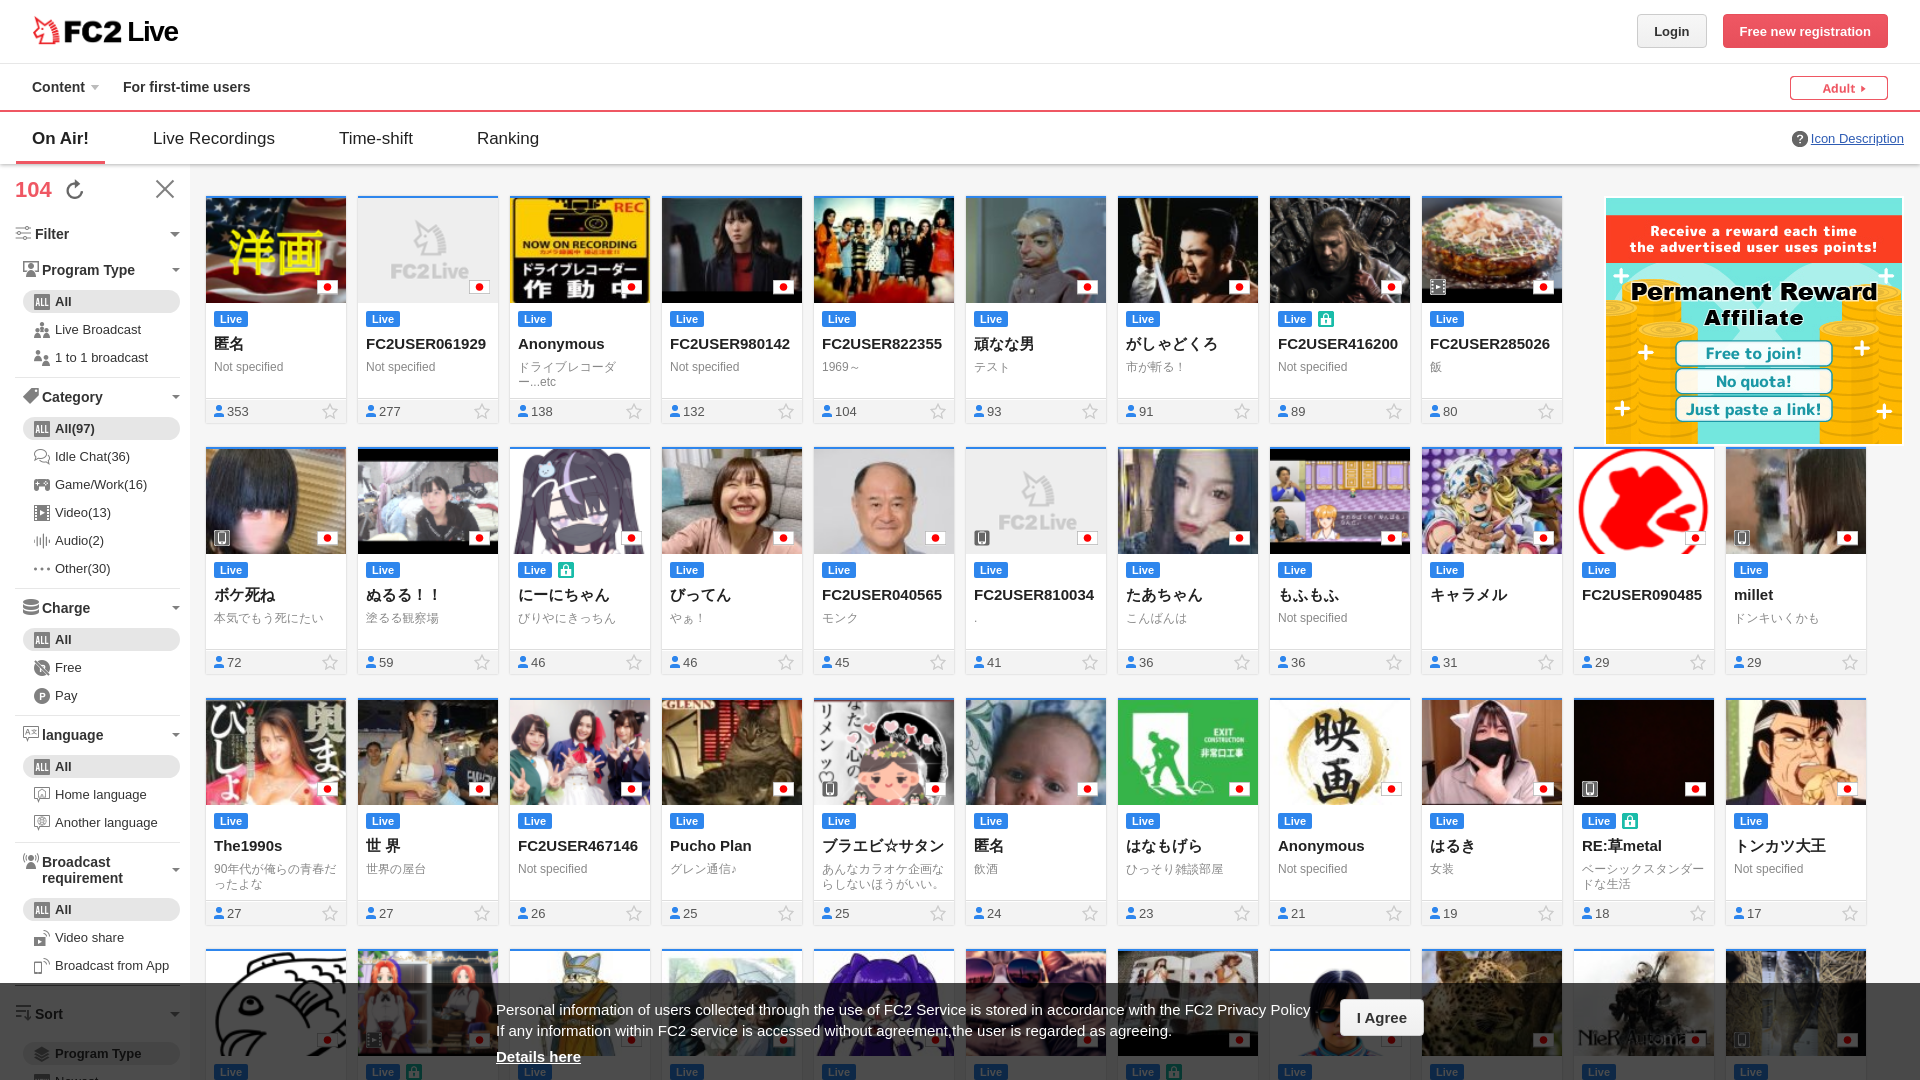
Task: Click the question mark icon by Icon Description
Action: pyautogui.click(x=1799, y=139)
